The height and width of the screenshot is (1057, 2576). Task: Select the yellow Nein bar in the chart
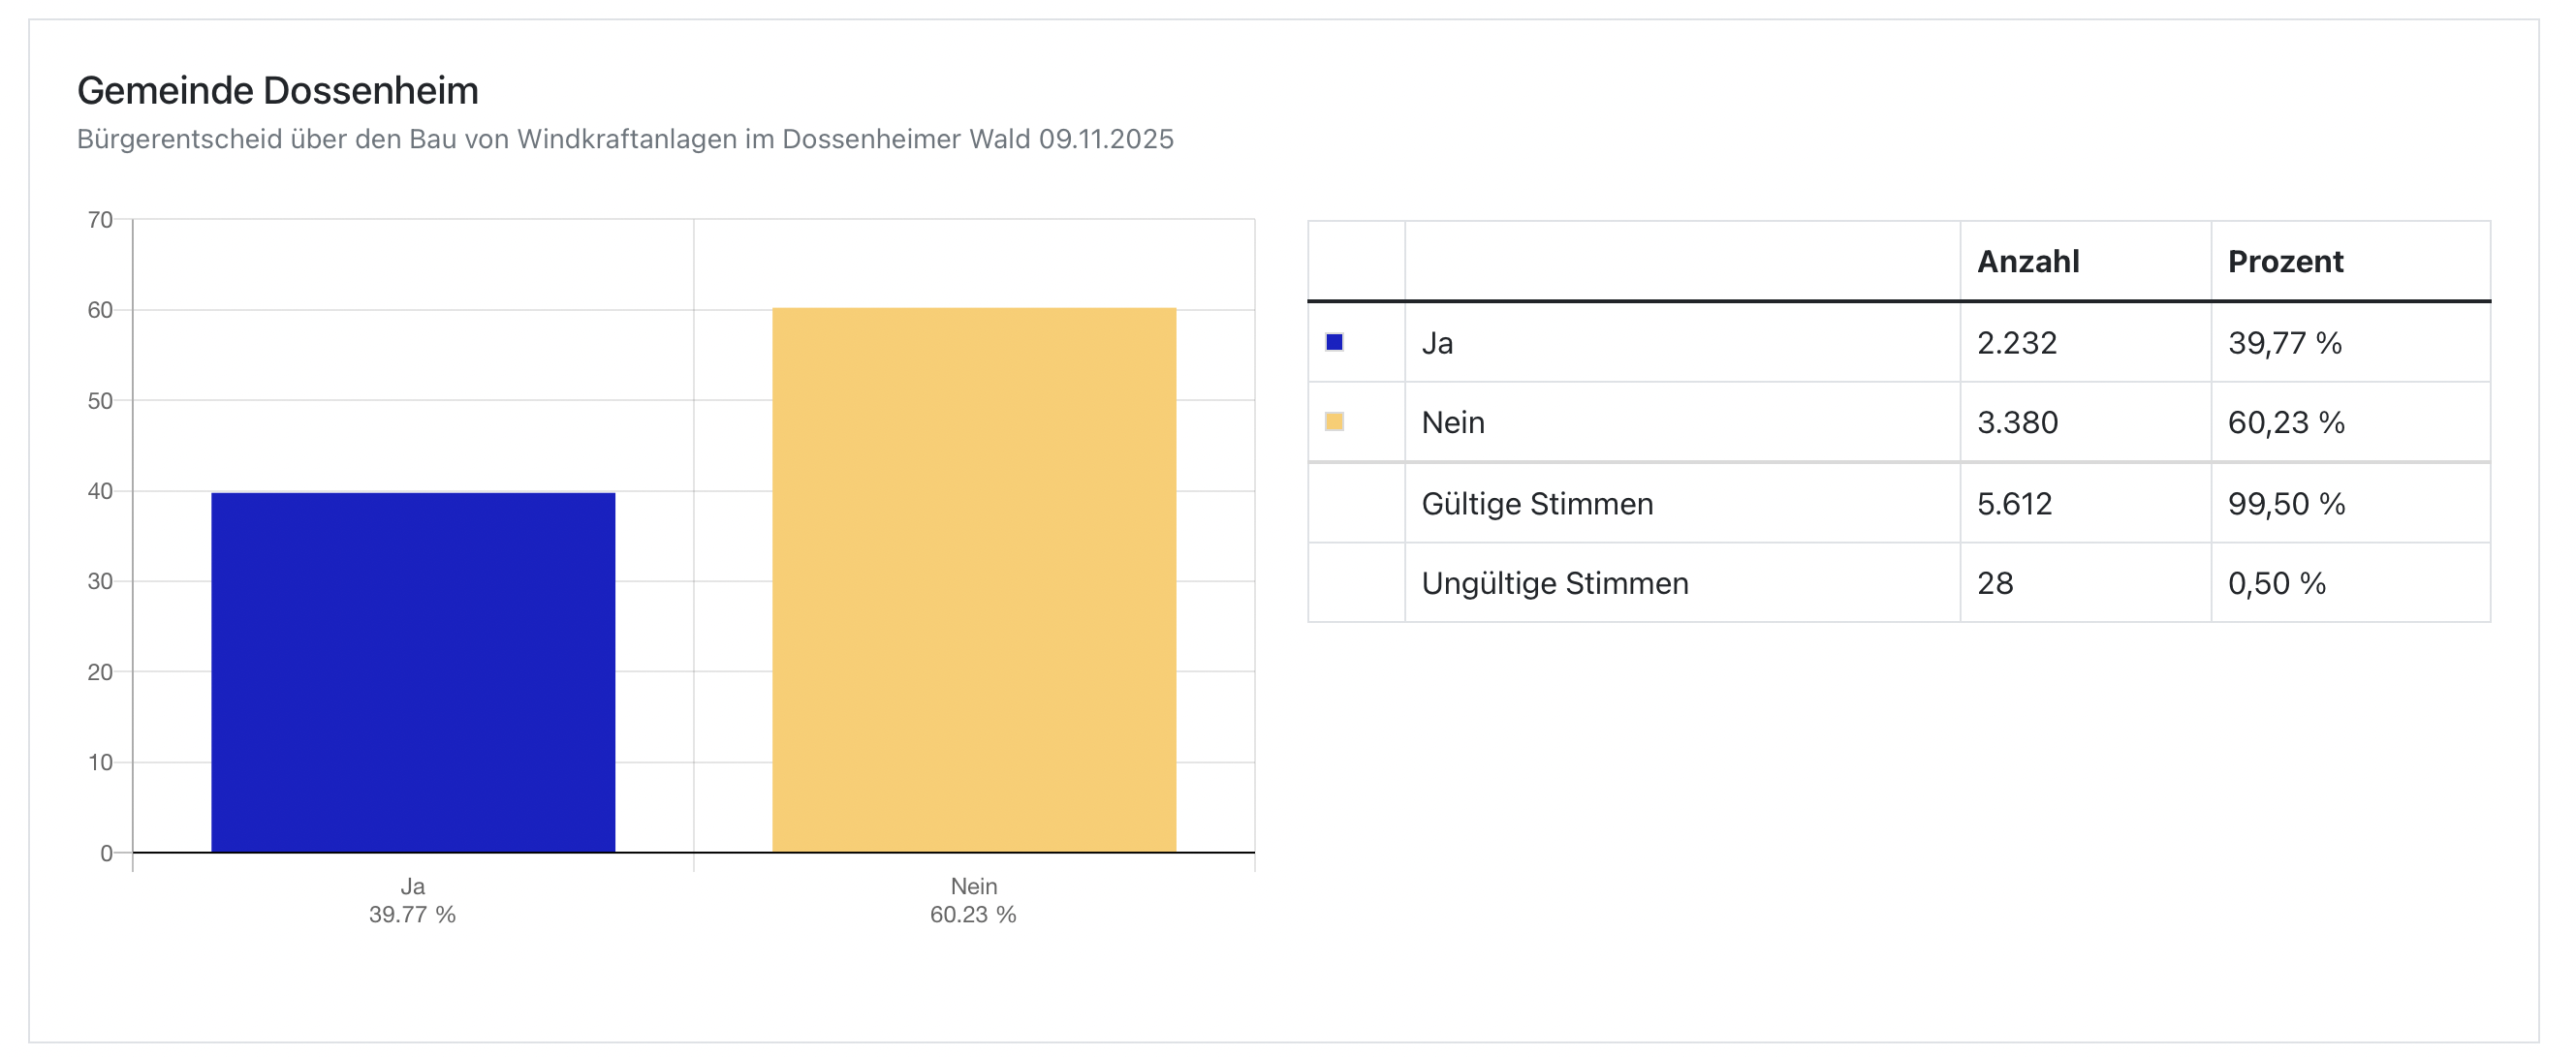pyautogui.click(x=974, y=580)
